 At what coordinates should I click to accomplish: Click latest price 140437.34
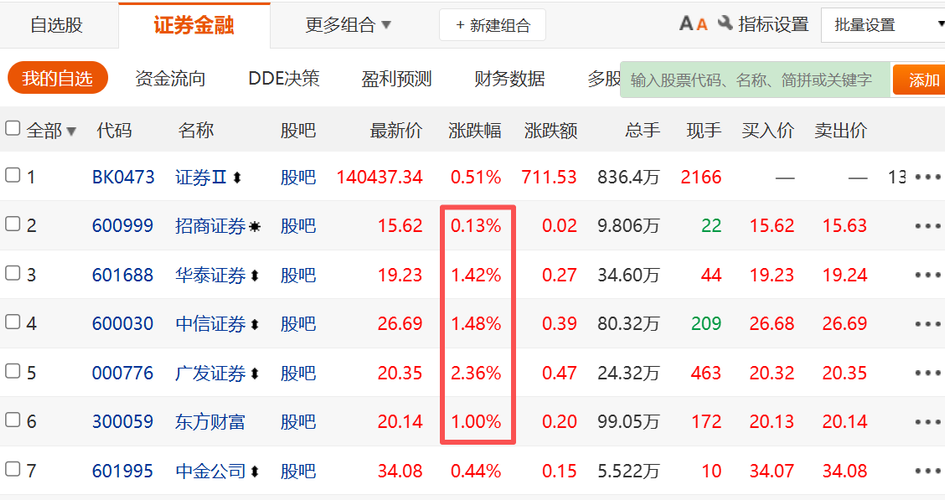(x=379, y=177)
